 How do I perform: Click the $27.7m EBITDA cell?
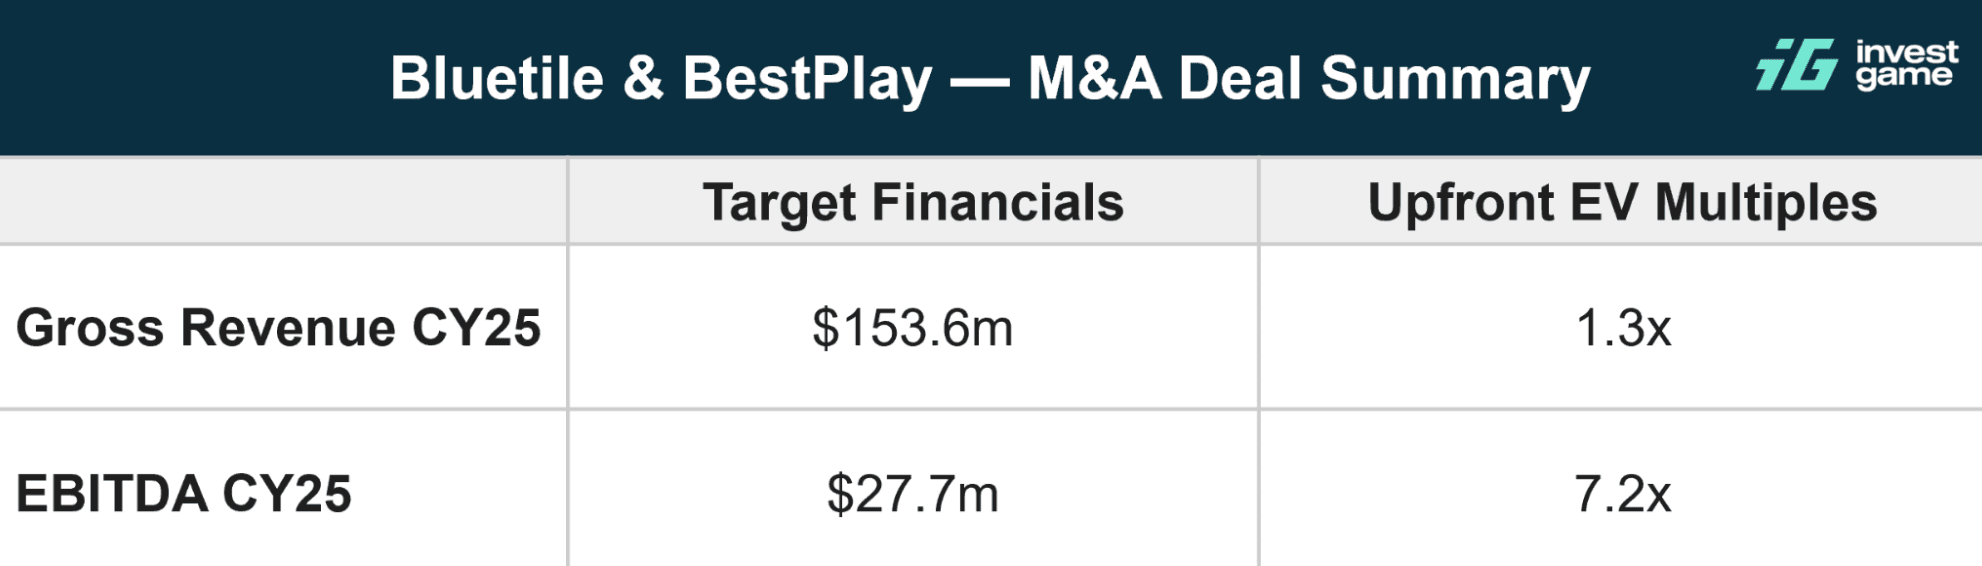coord(912,494)
